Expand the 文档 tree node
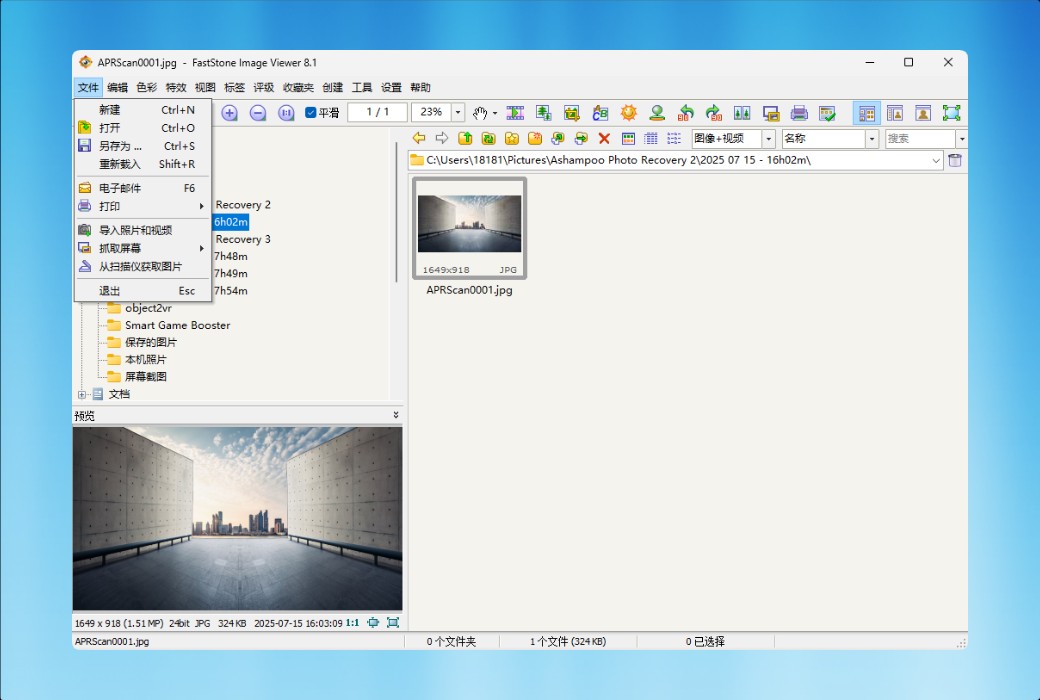The height and width of the screenshot is (700, 1040). point(82,394)
